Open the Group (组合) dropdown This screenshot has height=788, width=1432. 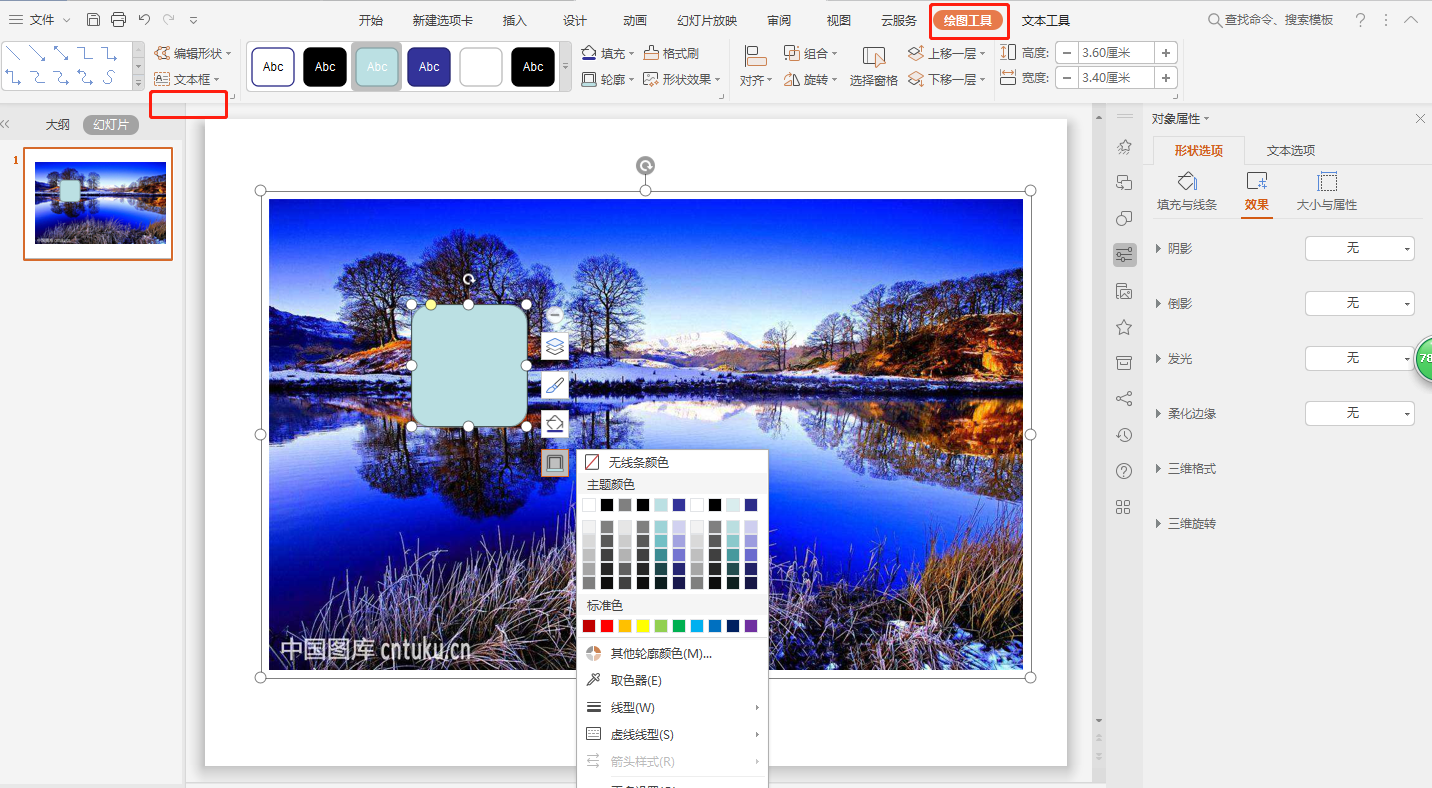pos(810,53)
